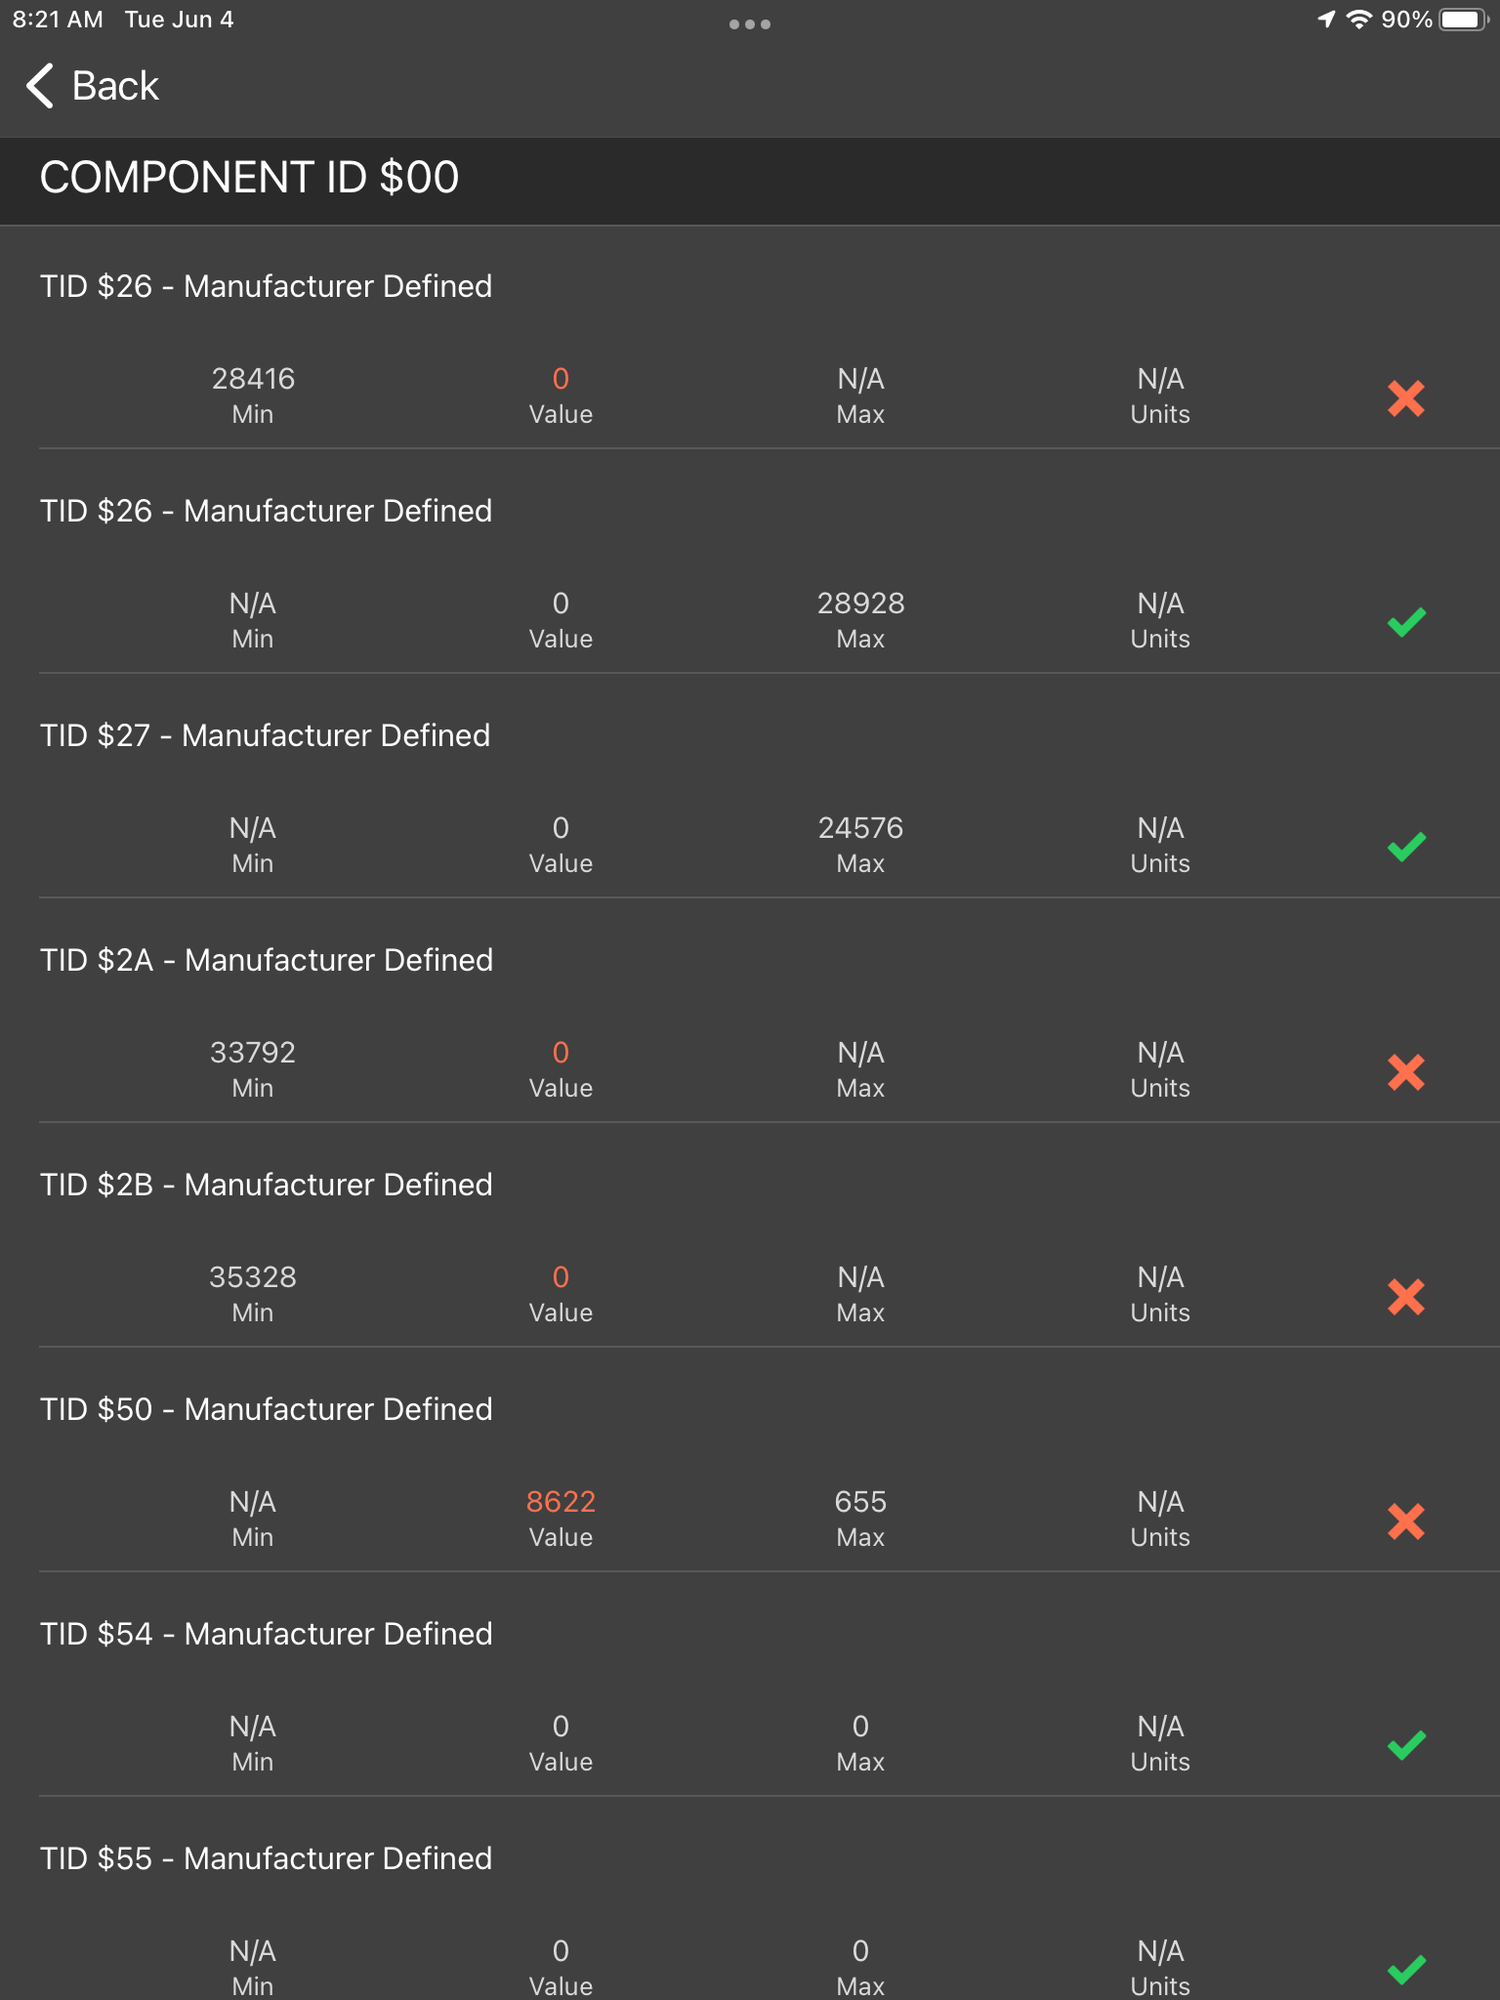Tap the battery indicator in status bar

point(1463,20)
